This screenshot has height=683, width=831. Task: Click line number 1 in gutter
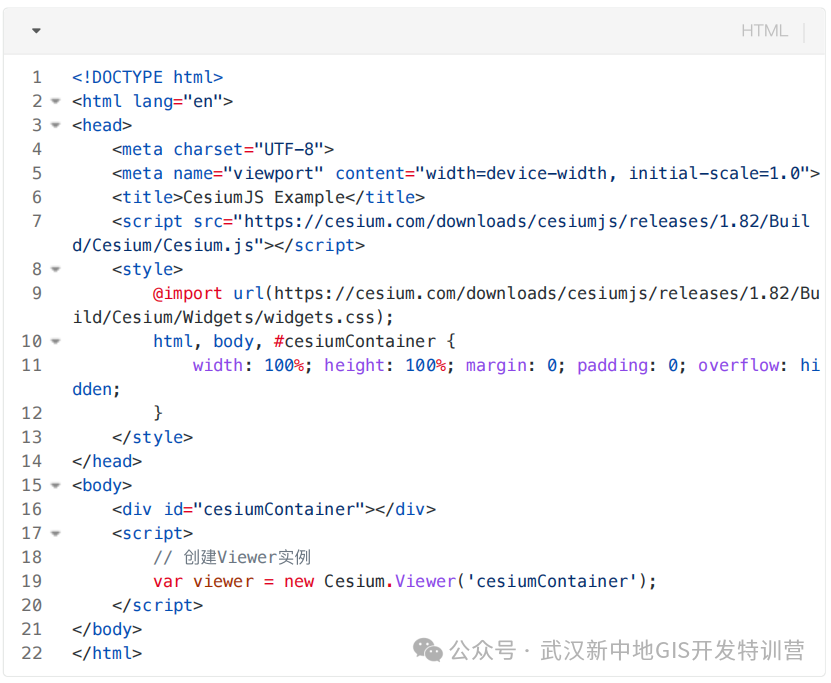[x=37, y=77]
